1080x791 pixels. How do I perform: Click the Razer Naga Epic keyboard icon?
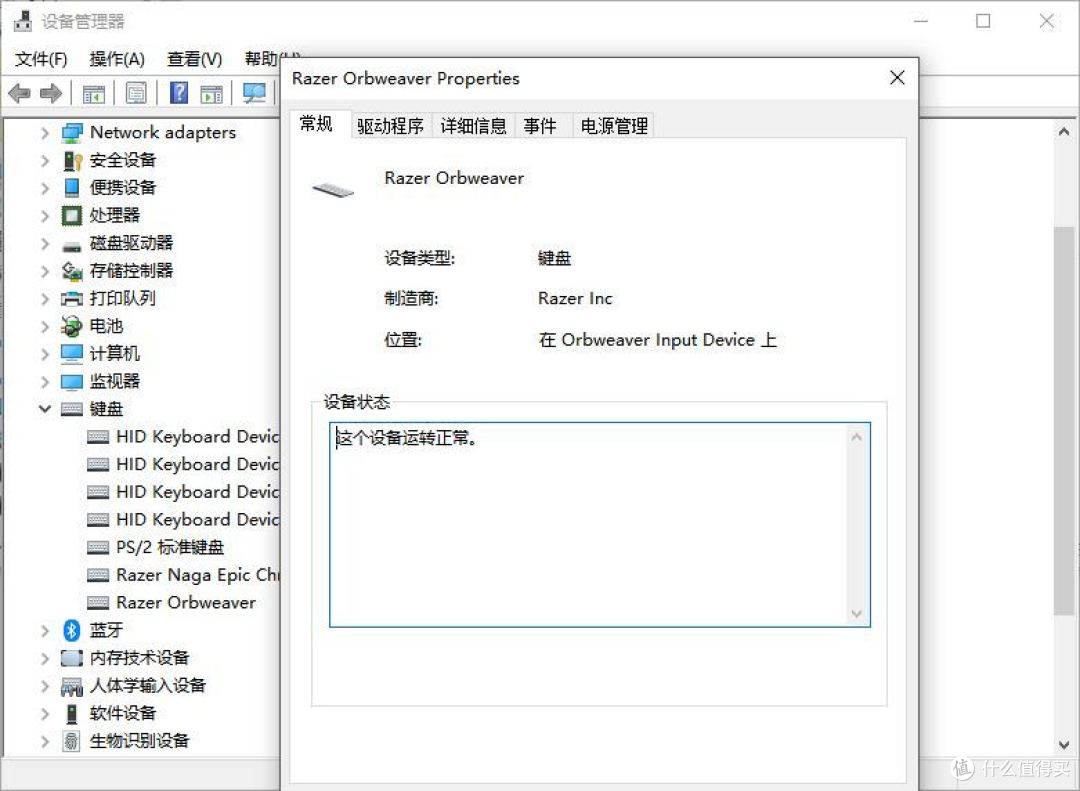coord(98,575)
